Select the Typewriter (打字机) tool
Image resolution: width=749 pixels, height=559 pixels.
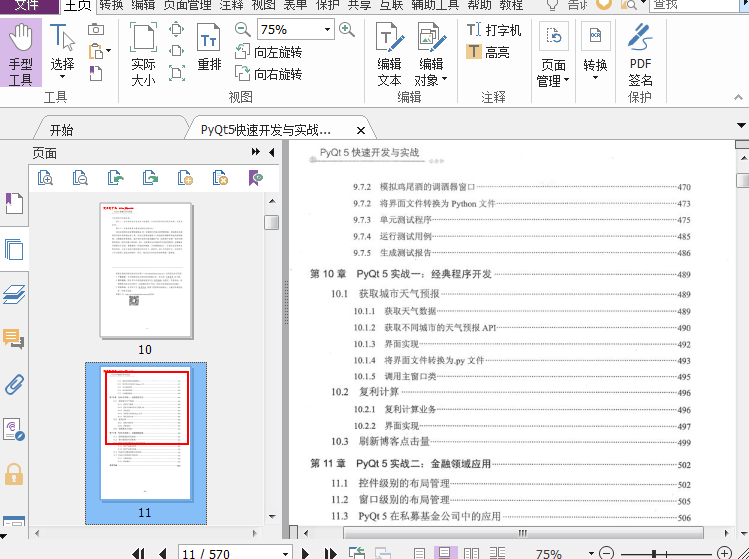[493, 30]
